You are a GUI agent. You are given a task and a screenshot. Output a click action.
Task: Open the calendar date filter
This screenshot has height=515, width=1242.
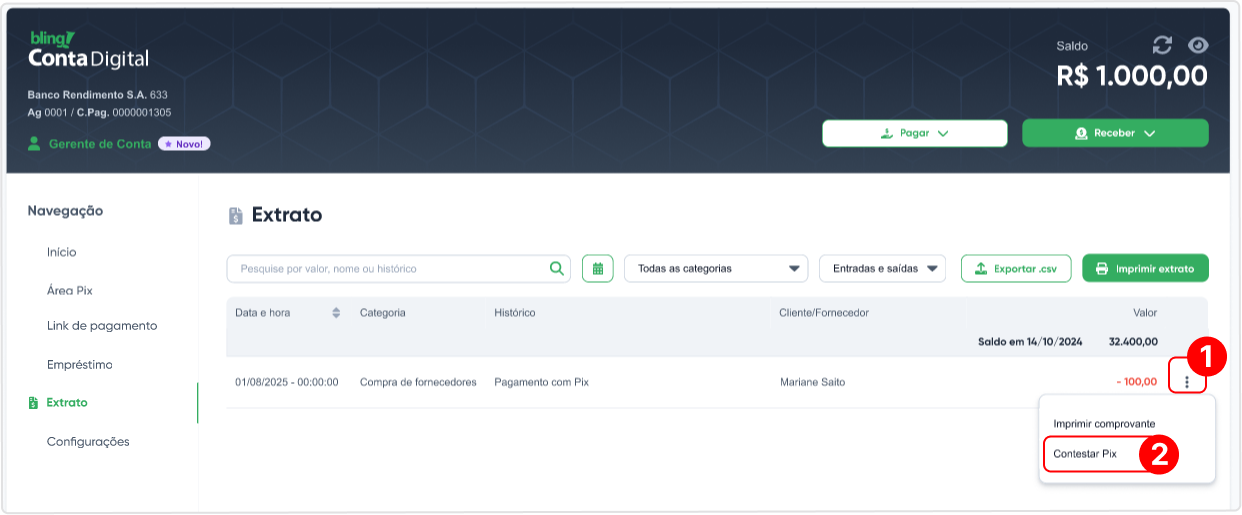click(x=598, y=268)
